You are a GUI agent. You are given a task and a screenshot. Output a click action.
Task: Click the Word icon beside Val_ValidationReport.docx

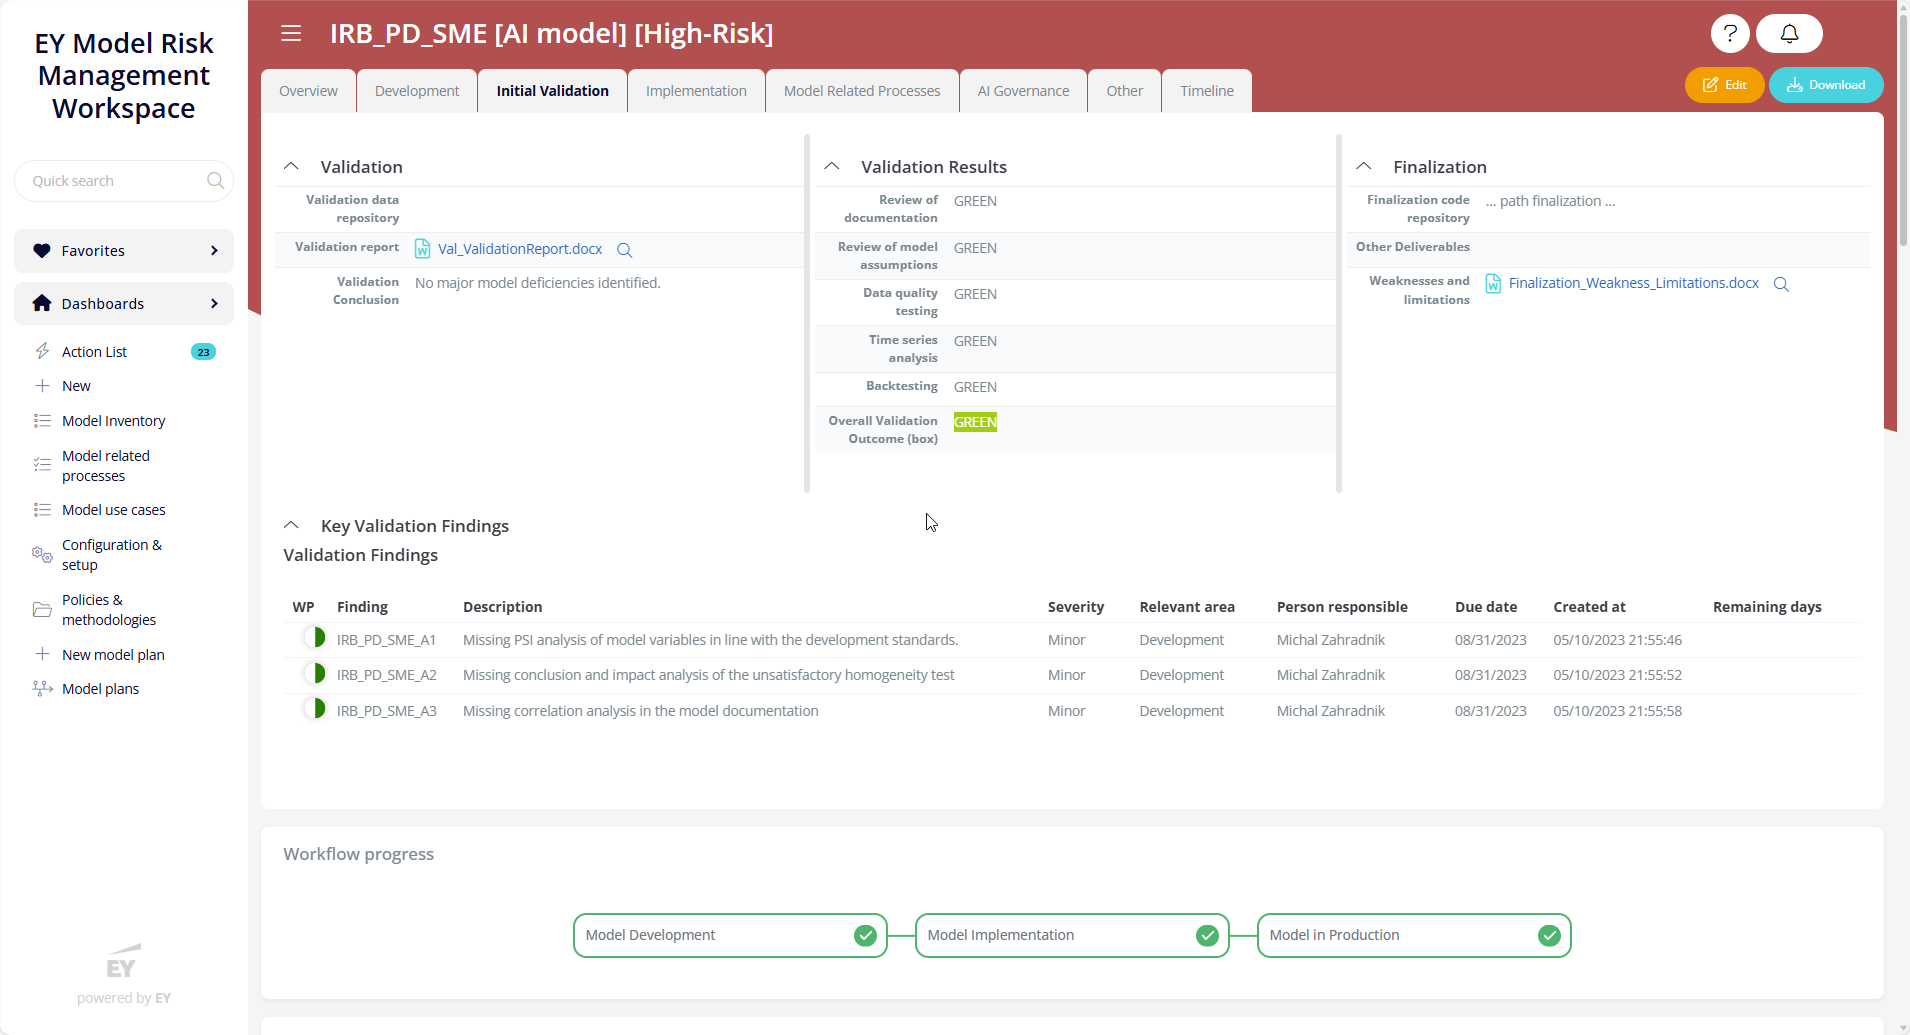tap(422, 249)
